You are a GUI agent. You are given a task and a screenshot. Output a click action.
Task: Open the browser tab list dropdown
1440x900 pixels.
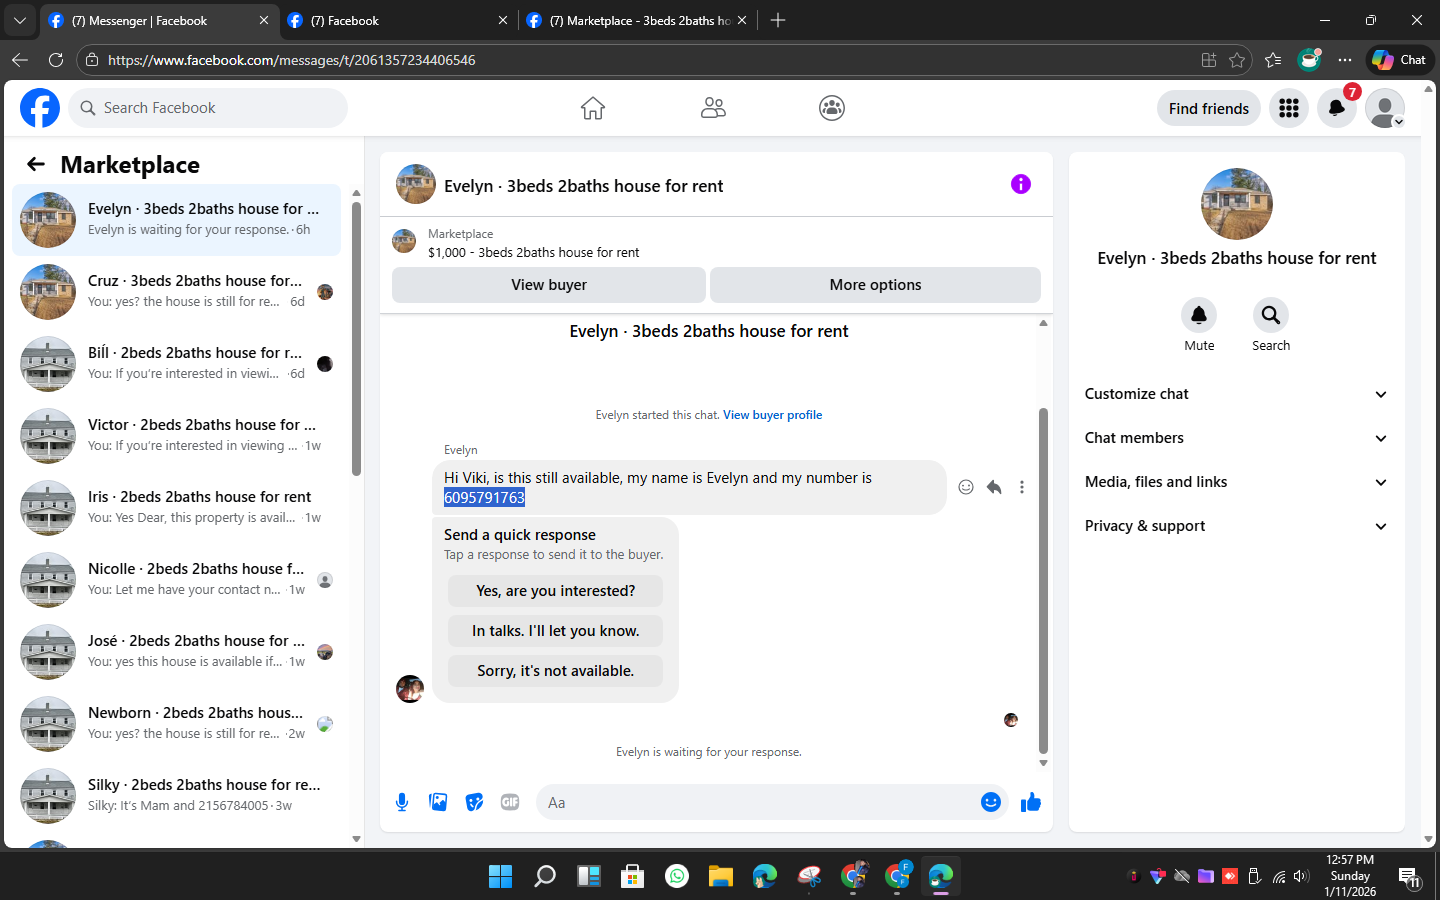tap(20, 20)
